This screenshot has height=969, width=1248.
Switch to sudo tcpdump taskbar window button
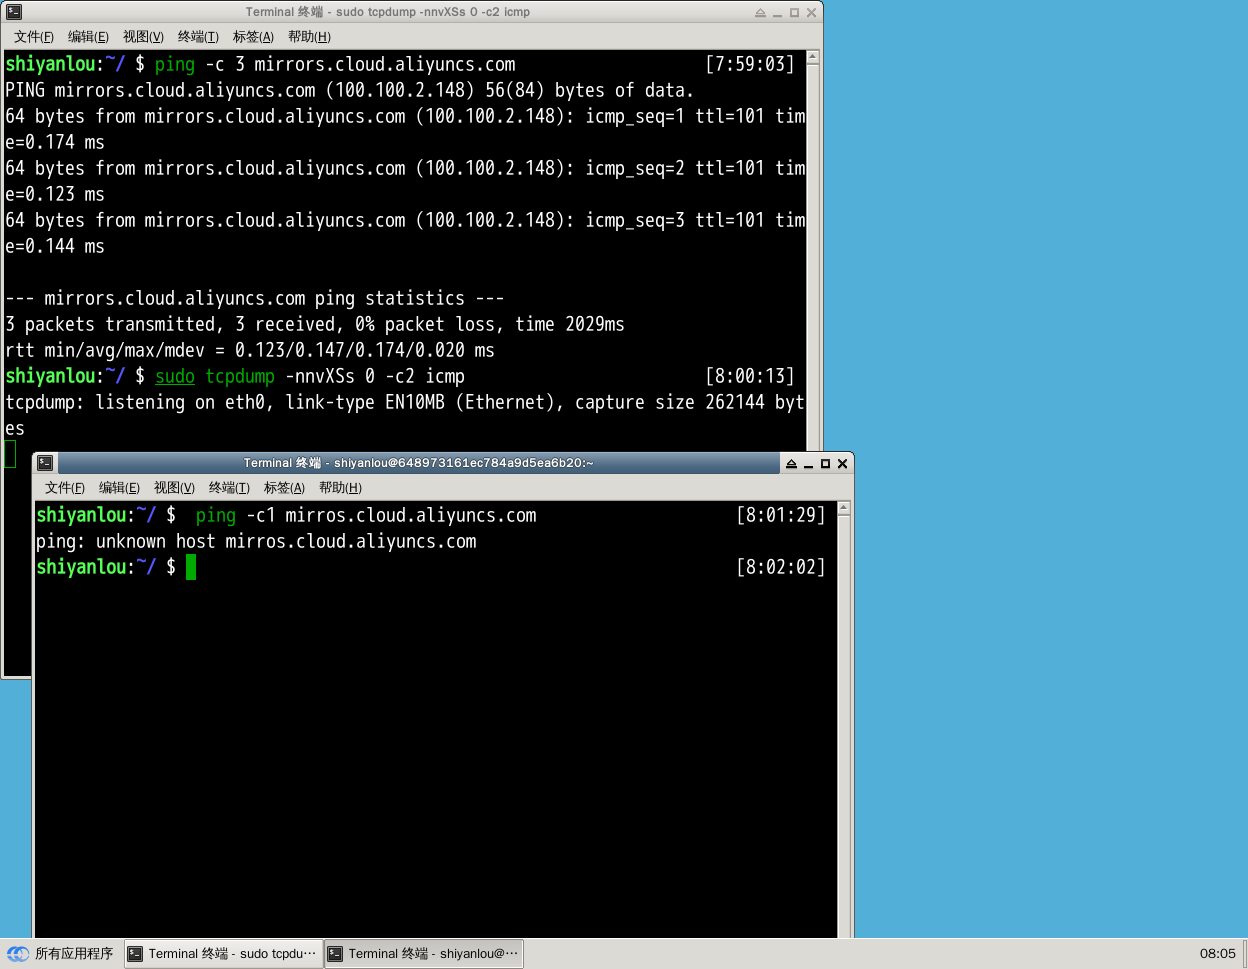click(x=224, y=954)
